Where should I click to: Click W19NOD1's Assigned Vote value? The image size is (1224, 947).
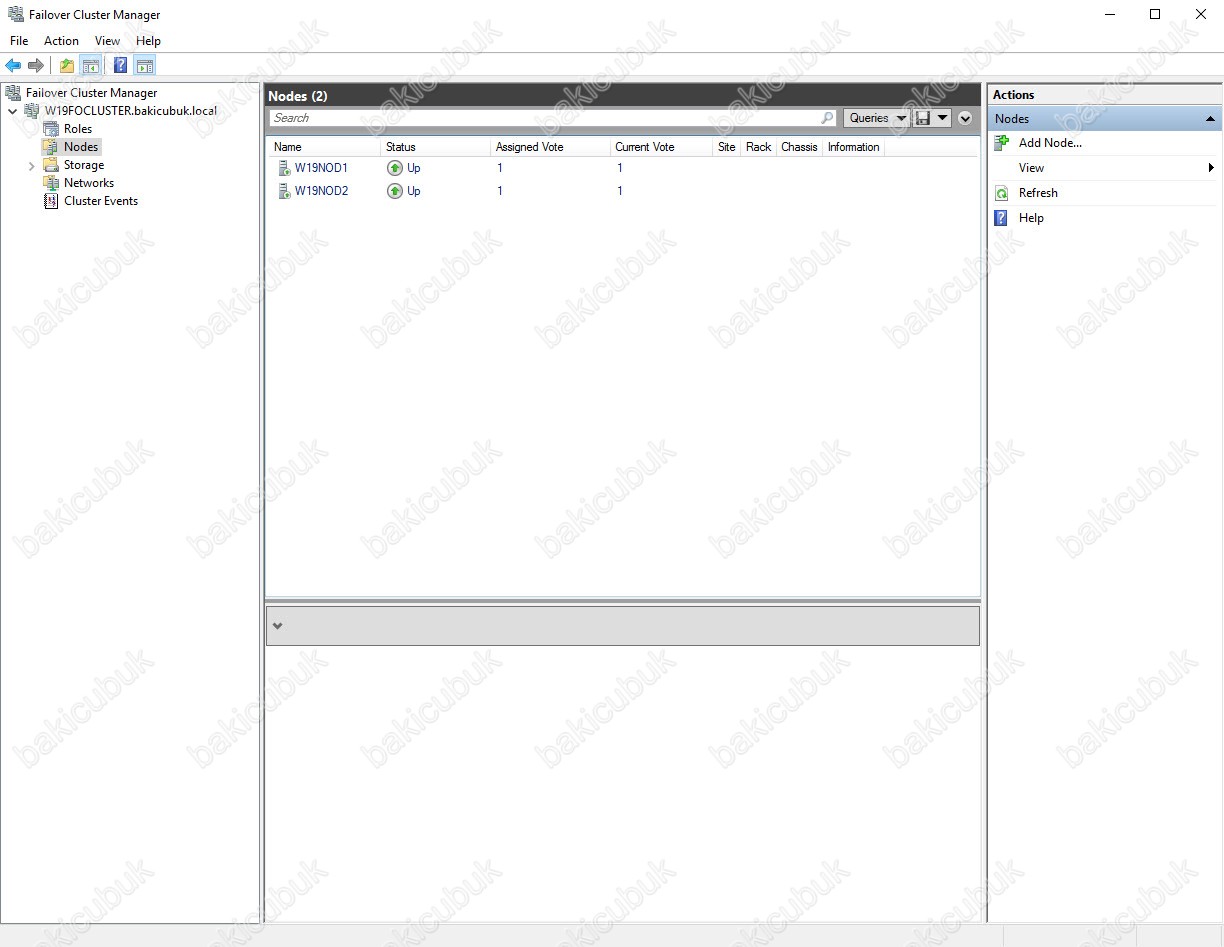(x=500, y=168)
